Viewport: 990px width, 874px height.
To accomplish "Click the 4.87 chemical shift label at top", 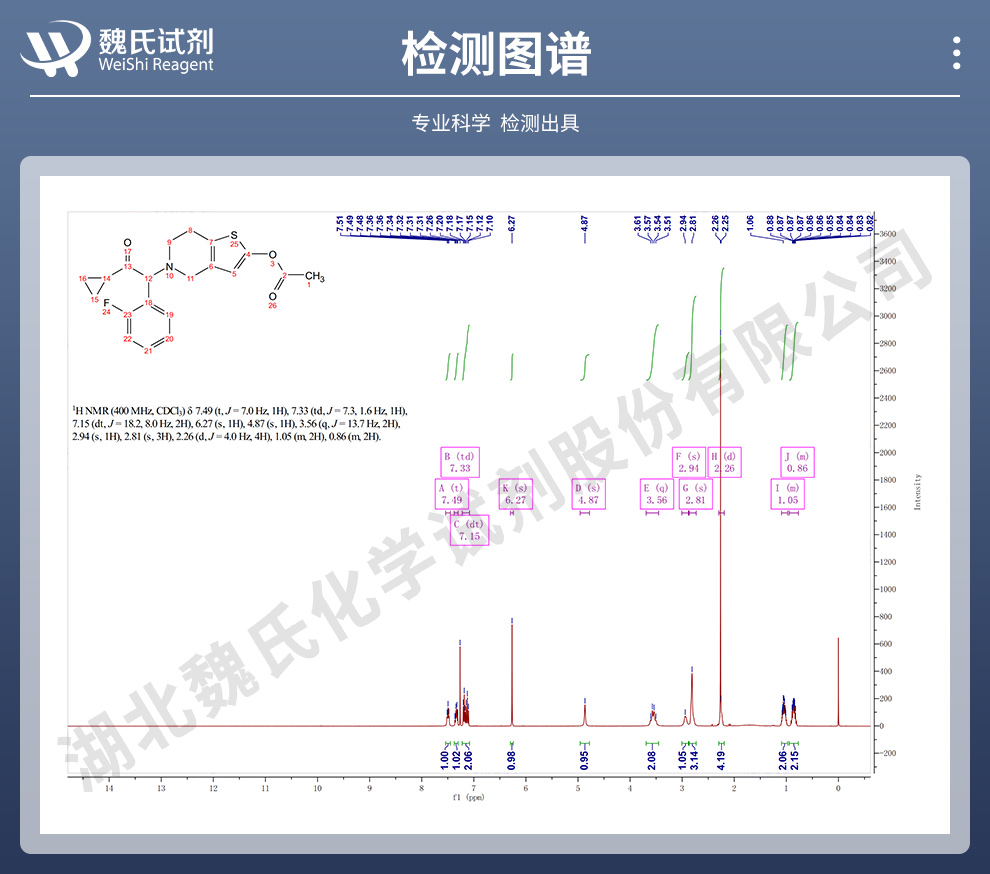I will click(x=585, y=223).
